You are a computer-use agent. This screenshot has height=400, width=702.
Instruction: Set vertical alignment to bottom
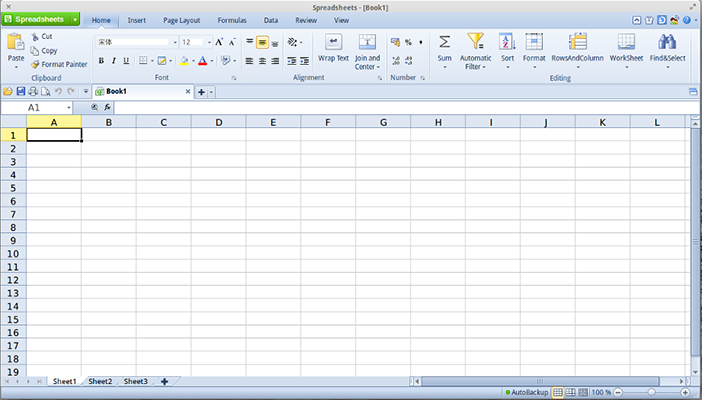[x=275, y=43]
